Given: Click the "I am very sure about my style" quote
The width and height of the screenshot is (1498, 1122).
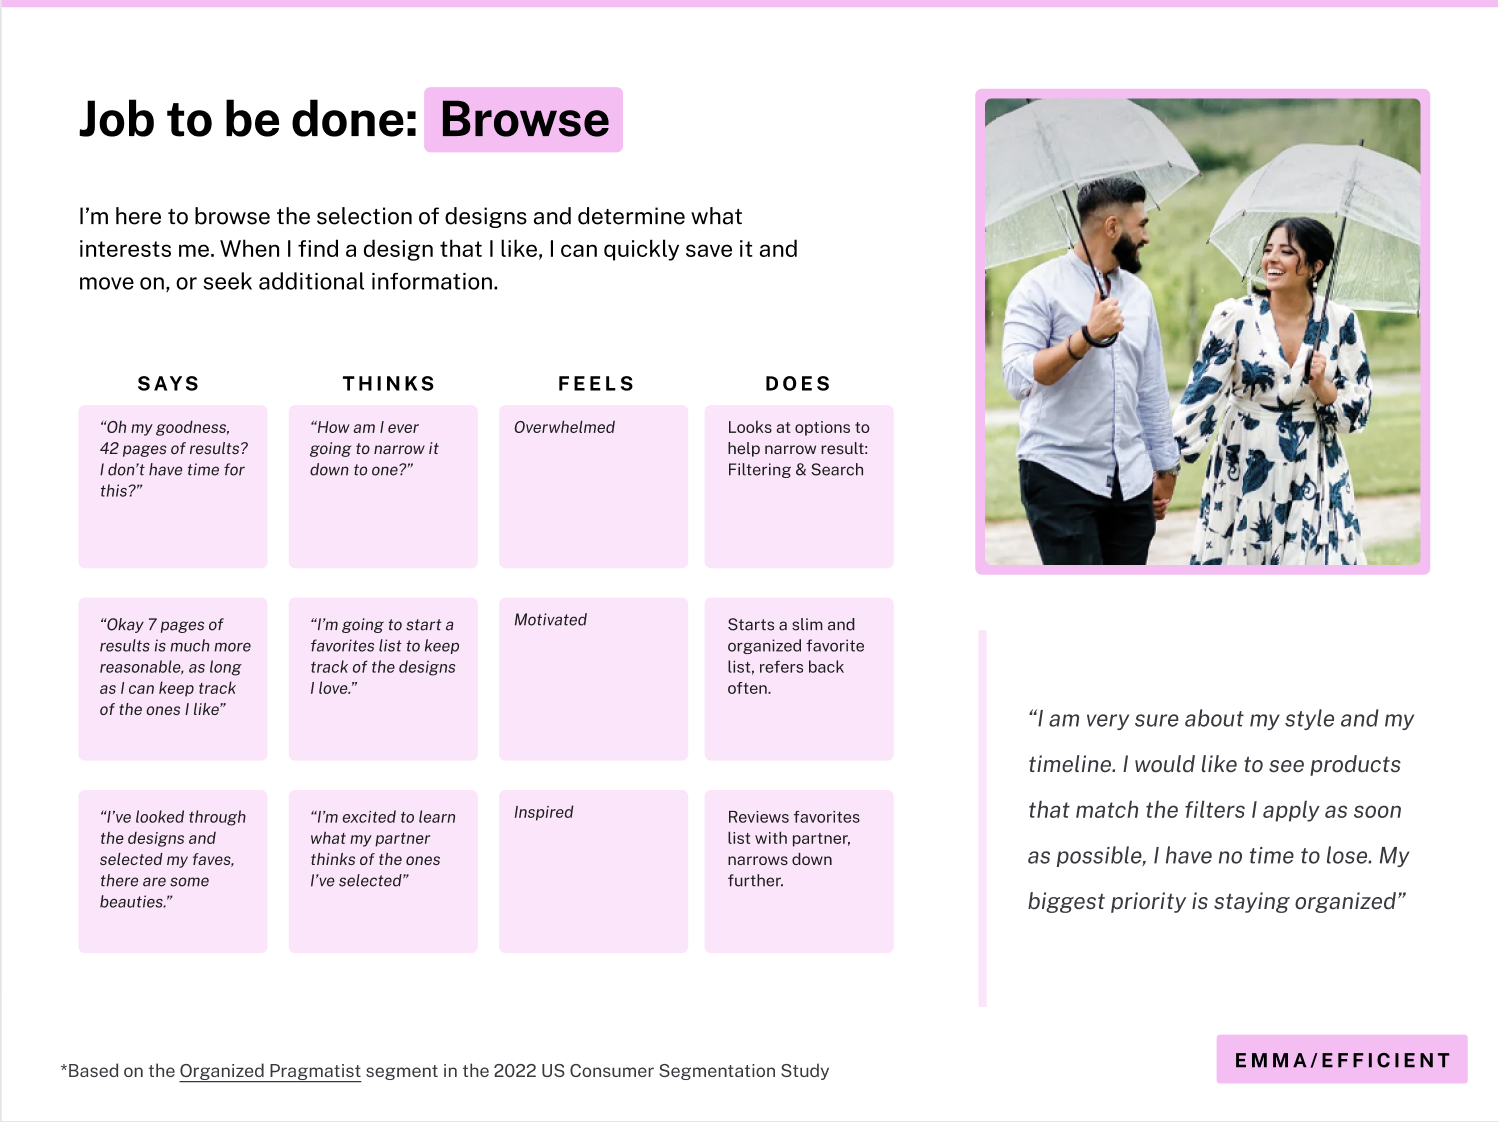Looking at the screenshot, I should pyautogui.click(x=1220, y=810).
